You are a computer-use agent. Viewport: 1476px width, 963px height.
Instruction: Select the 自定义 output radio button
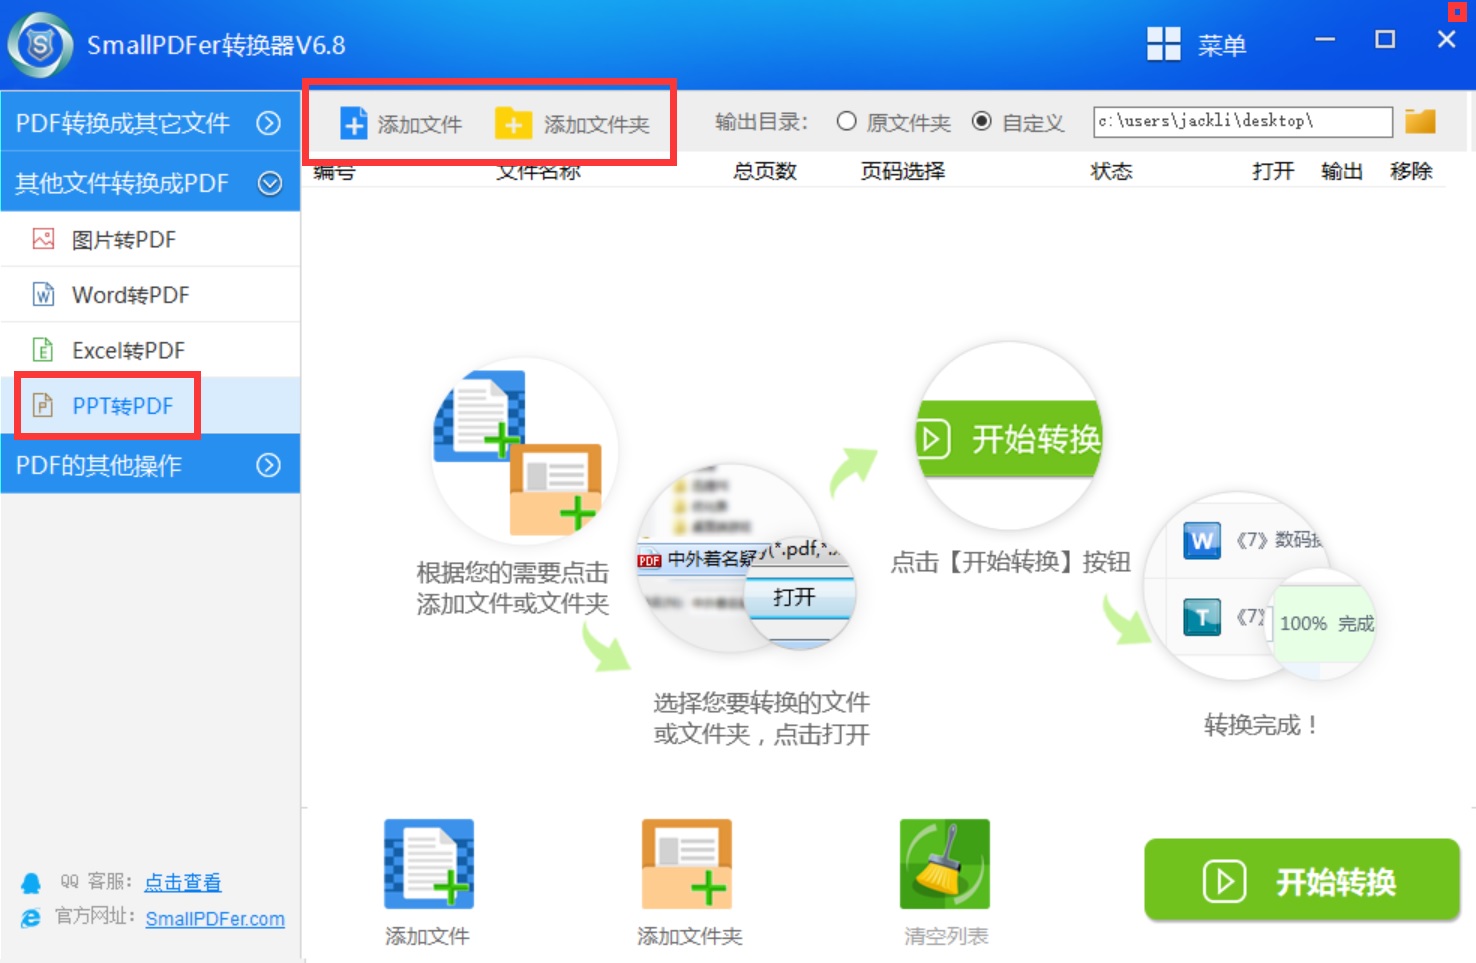982,121
